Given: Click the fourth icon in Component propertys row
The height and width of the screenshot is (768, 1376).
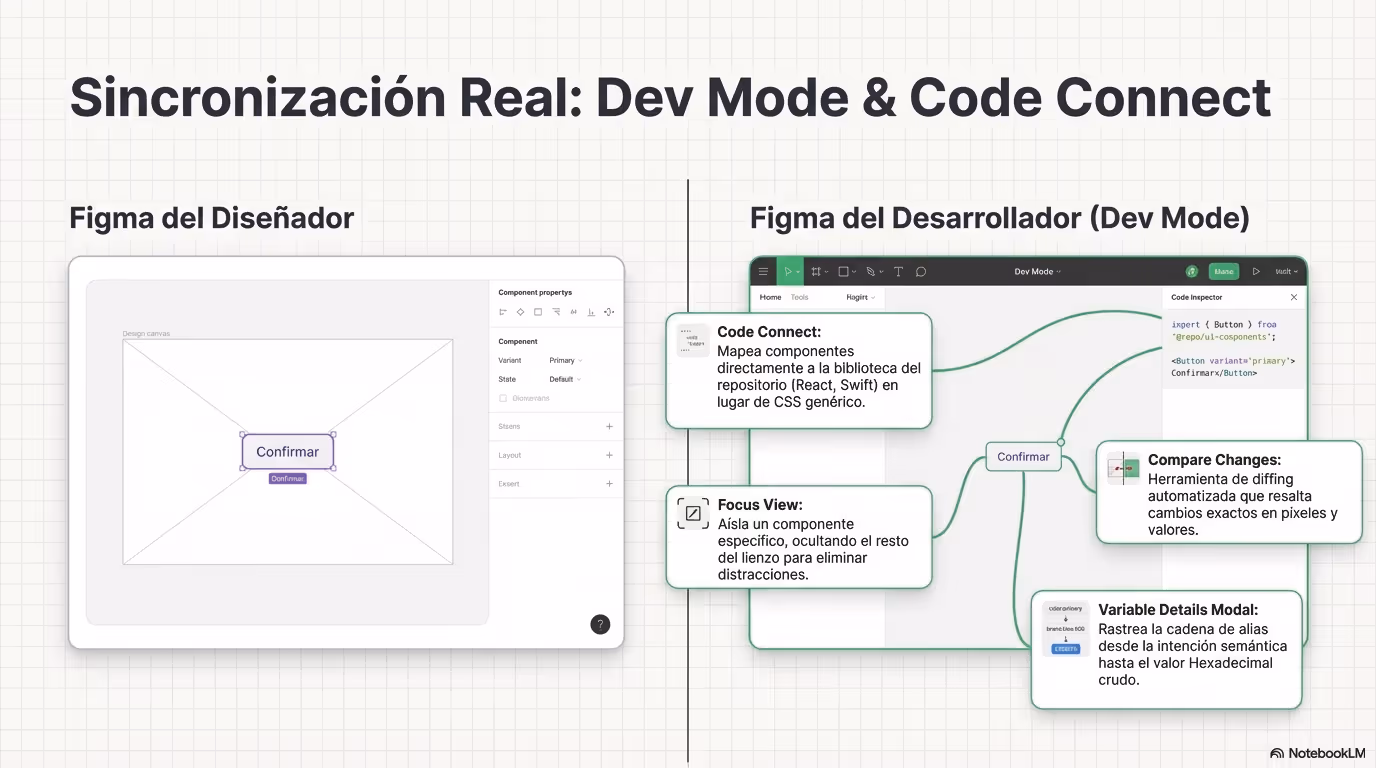Looking at the screenshot, I should (556, 312).
